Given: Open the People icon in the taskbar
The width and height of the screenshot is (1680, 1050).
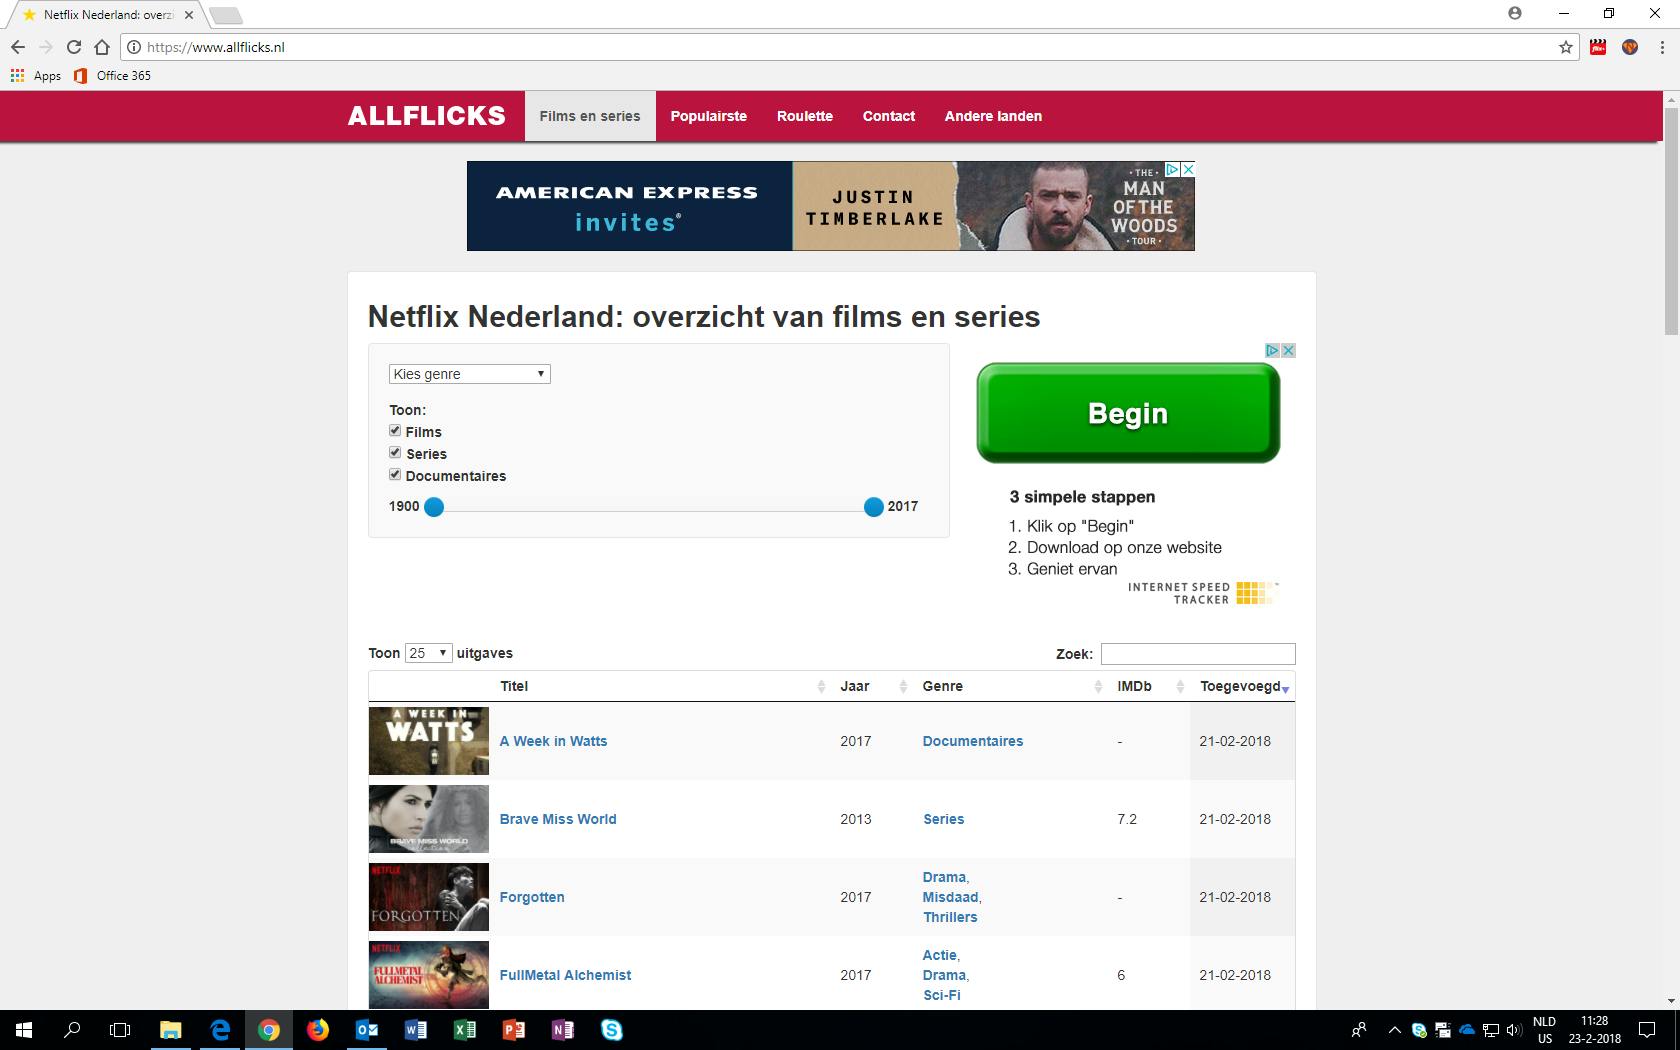Looking at the screenshot, I should click(x=1359, y=1030).
